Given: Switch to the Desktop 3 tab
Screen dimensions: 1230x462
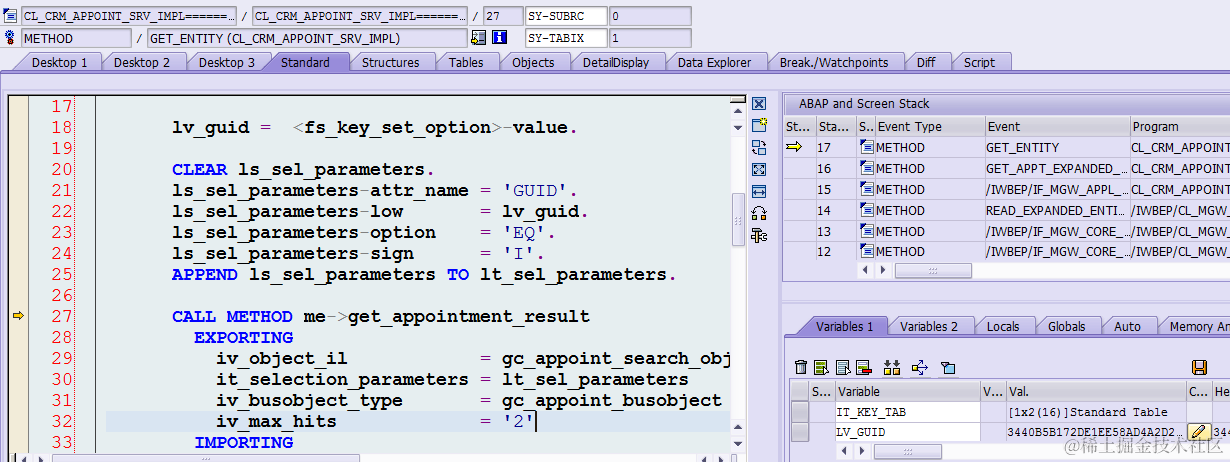Looking at the screenshot, I should point(227,62).
